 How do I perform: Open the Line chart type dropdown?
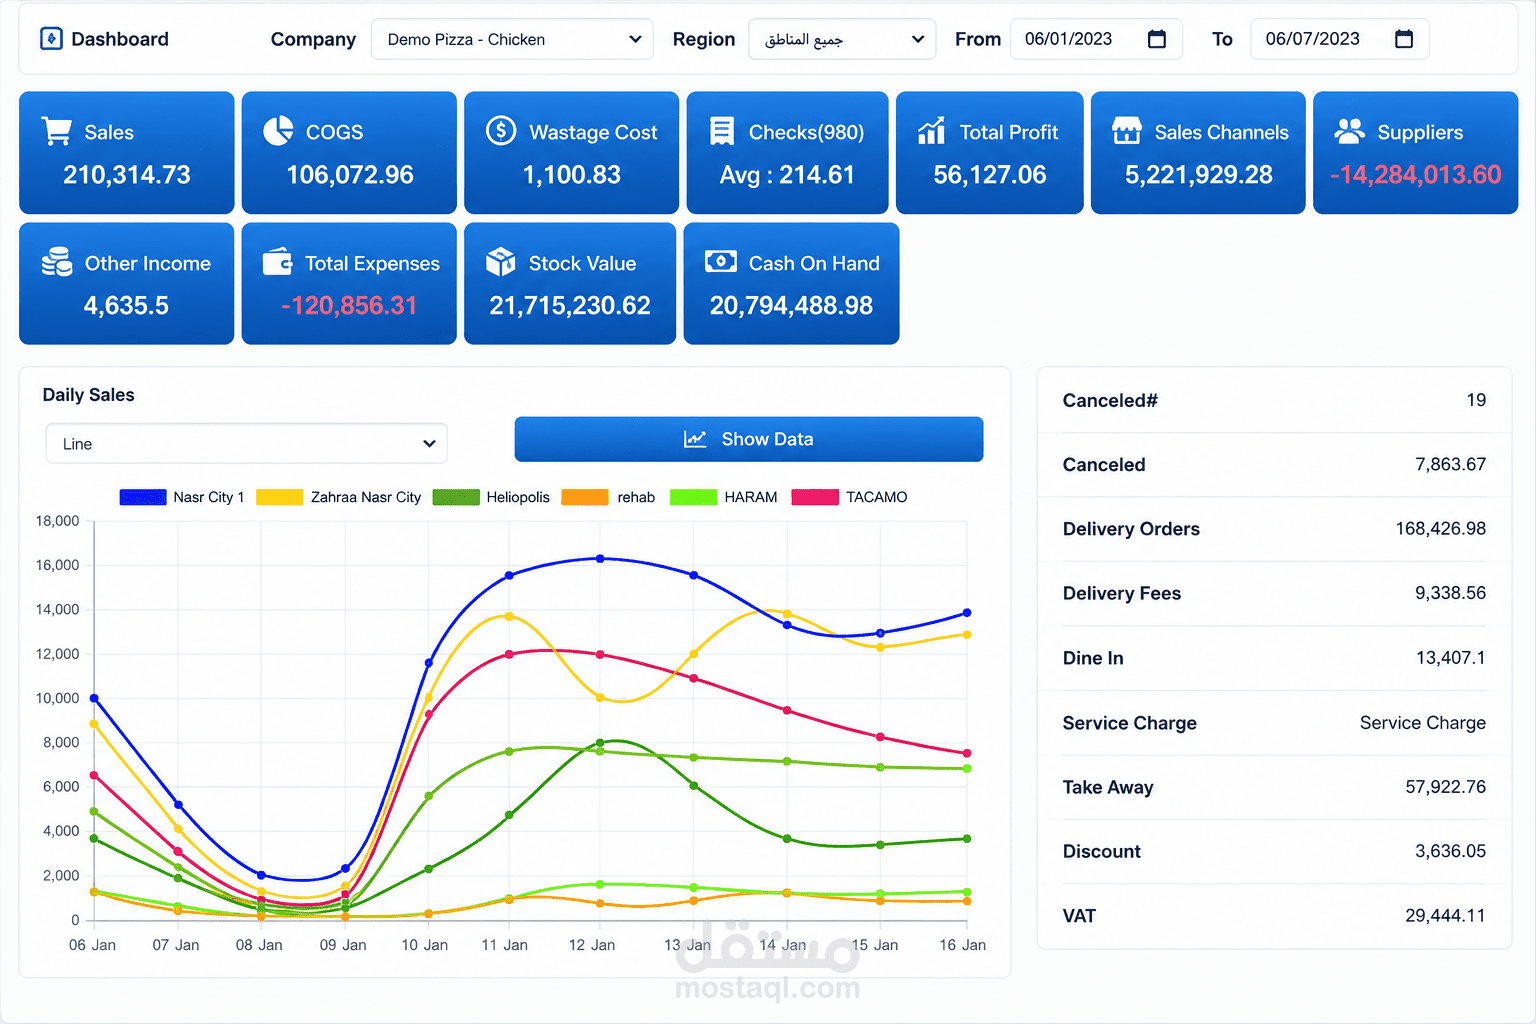pos(246,444)
